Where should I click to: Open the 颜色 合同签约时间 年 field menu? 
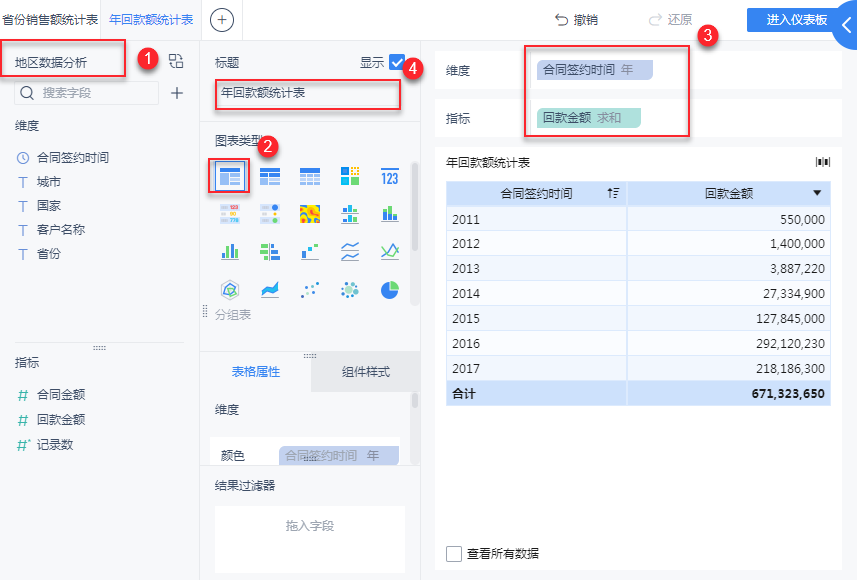pyautogui.click(x=339, y=455)
